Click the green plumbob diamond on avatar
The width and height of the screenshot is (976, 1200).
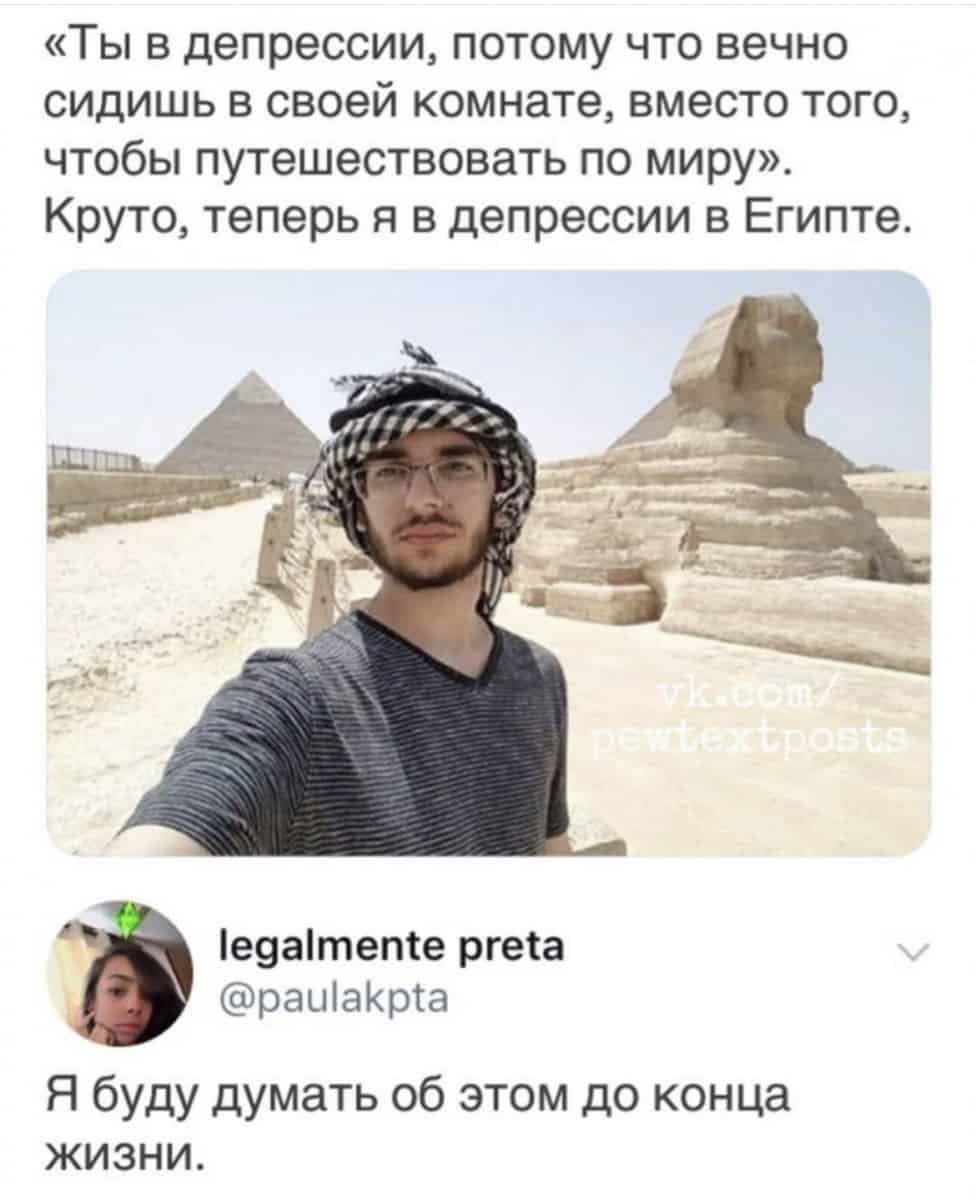coord(129,920)
